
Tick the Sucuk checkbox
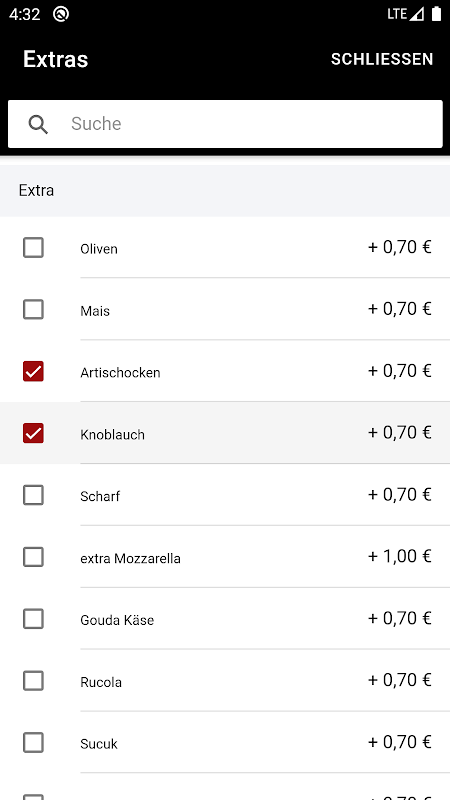[x=33, y=743]
